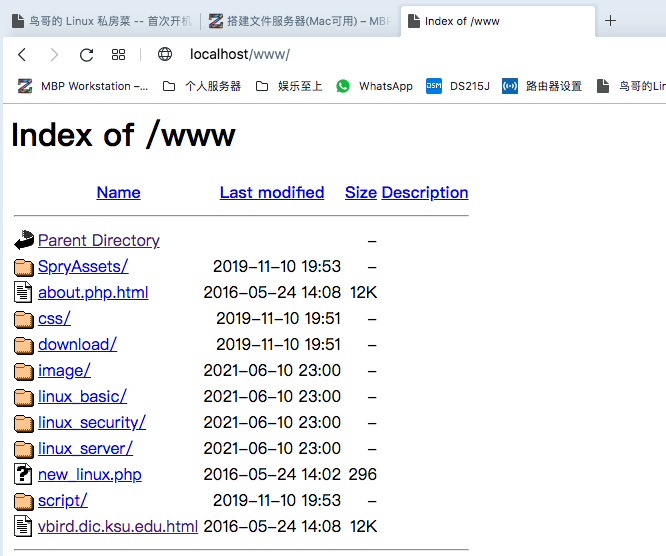Open the image/ folder link
The width and height of the screenshot is (666, 556).
(x=64, y=371)
